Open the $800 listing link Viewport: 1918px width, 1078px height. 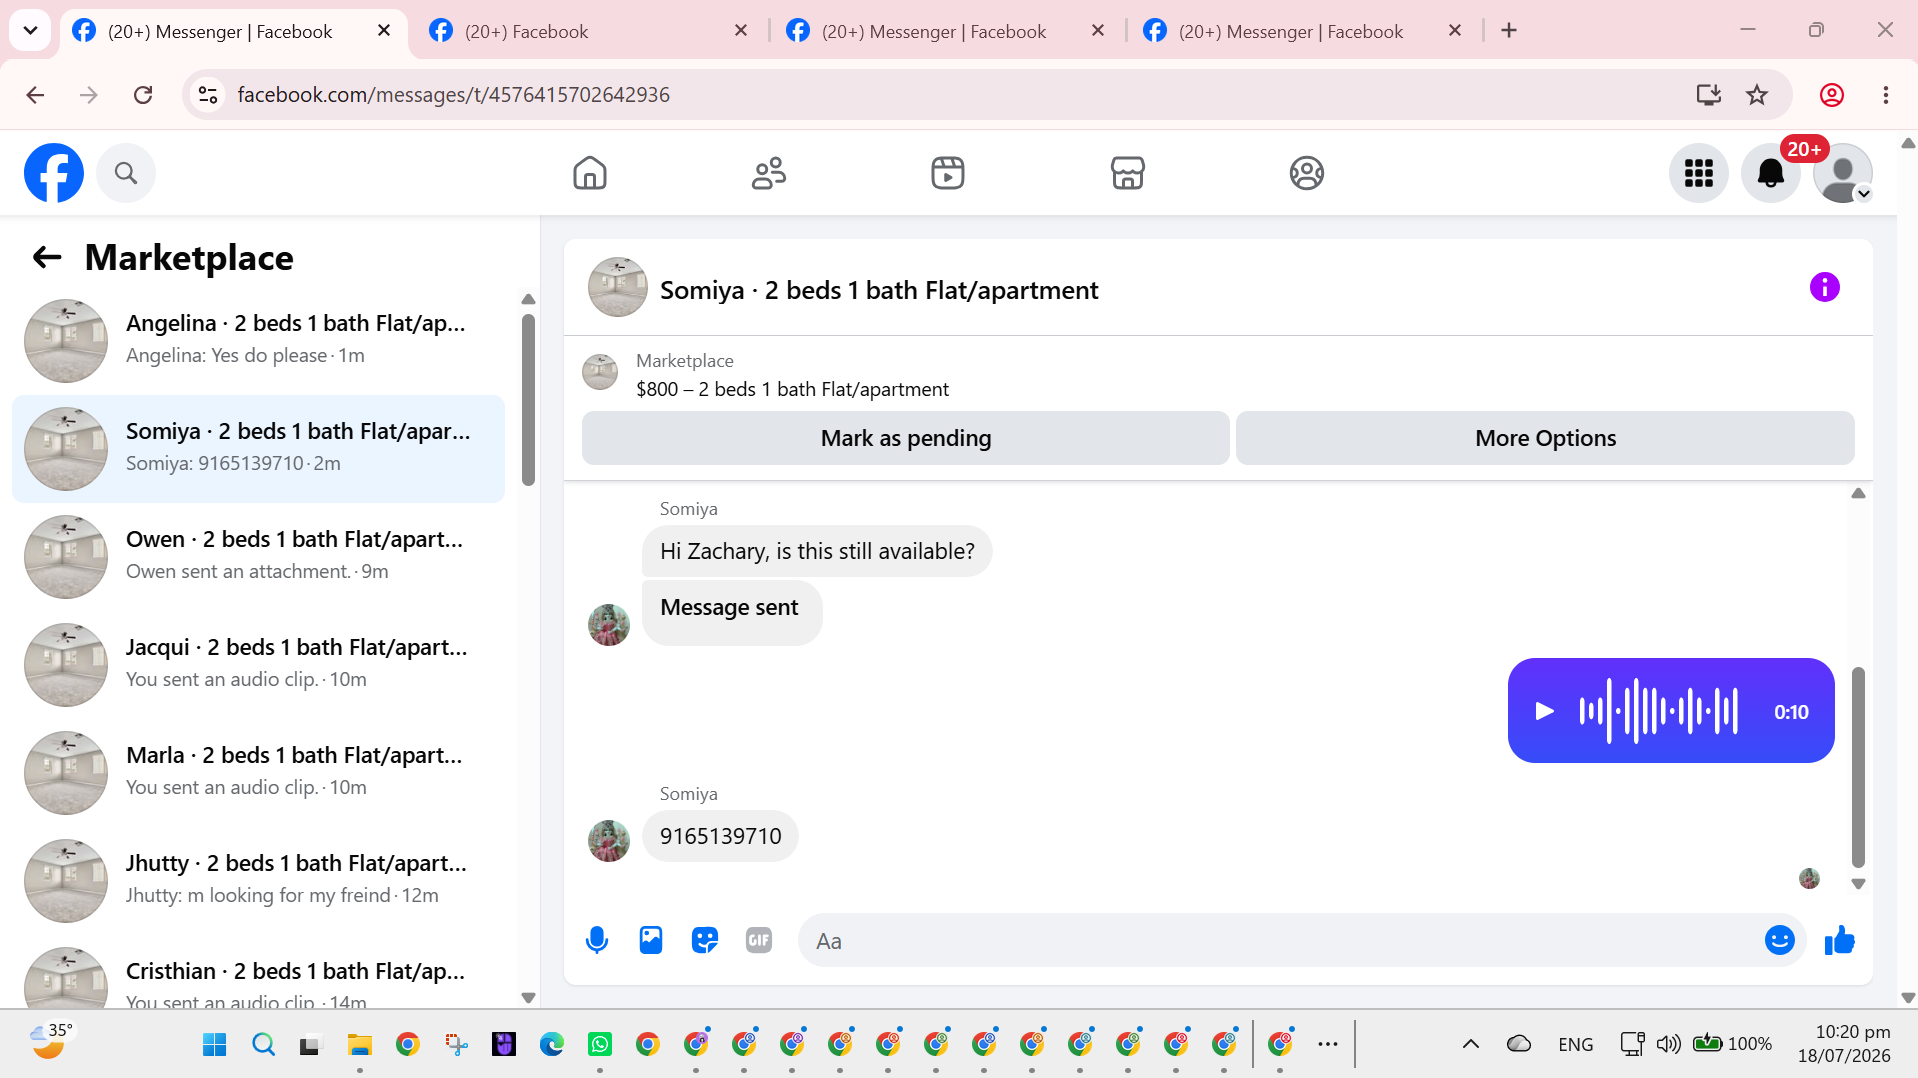792,389
